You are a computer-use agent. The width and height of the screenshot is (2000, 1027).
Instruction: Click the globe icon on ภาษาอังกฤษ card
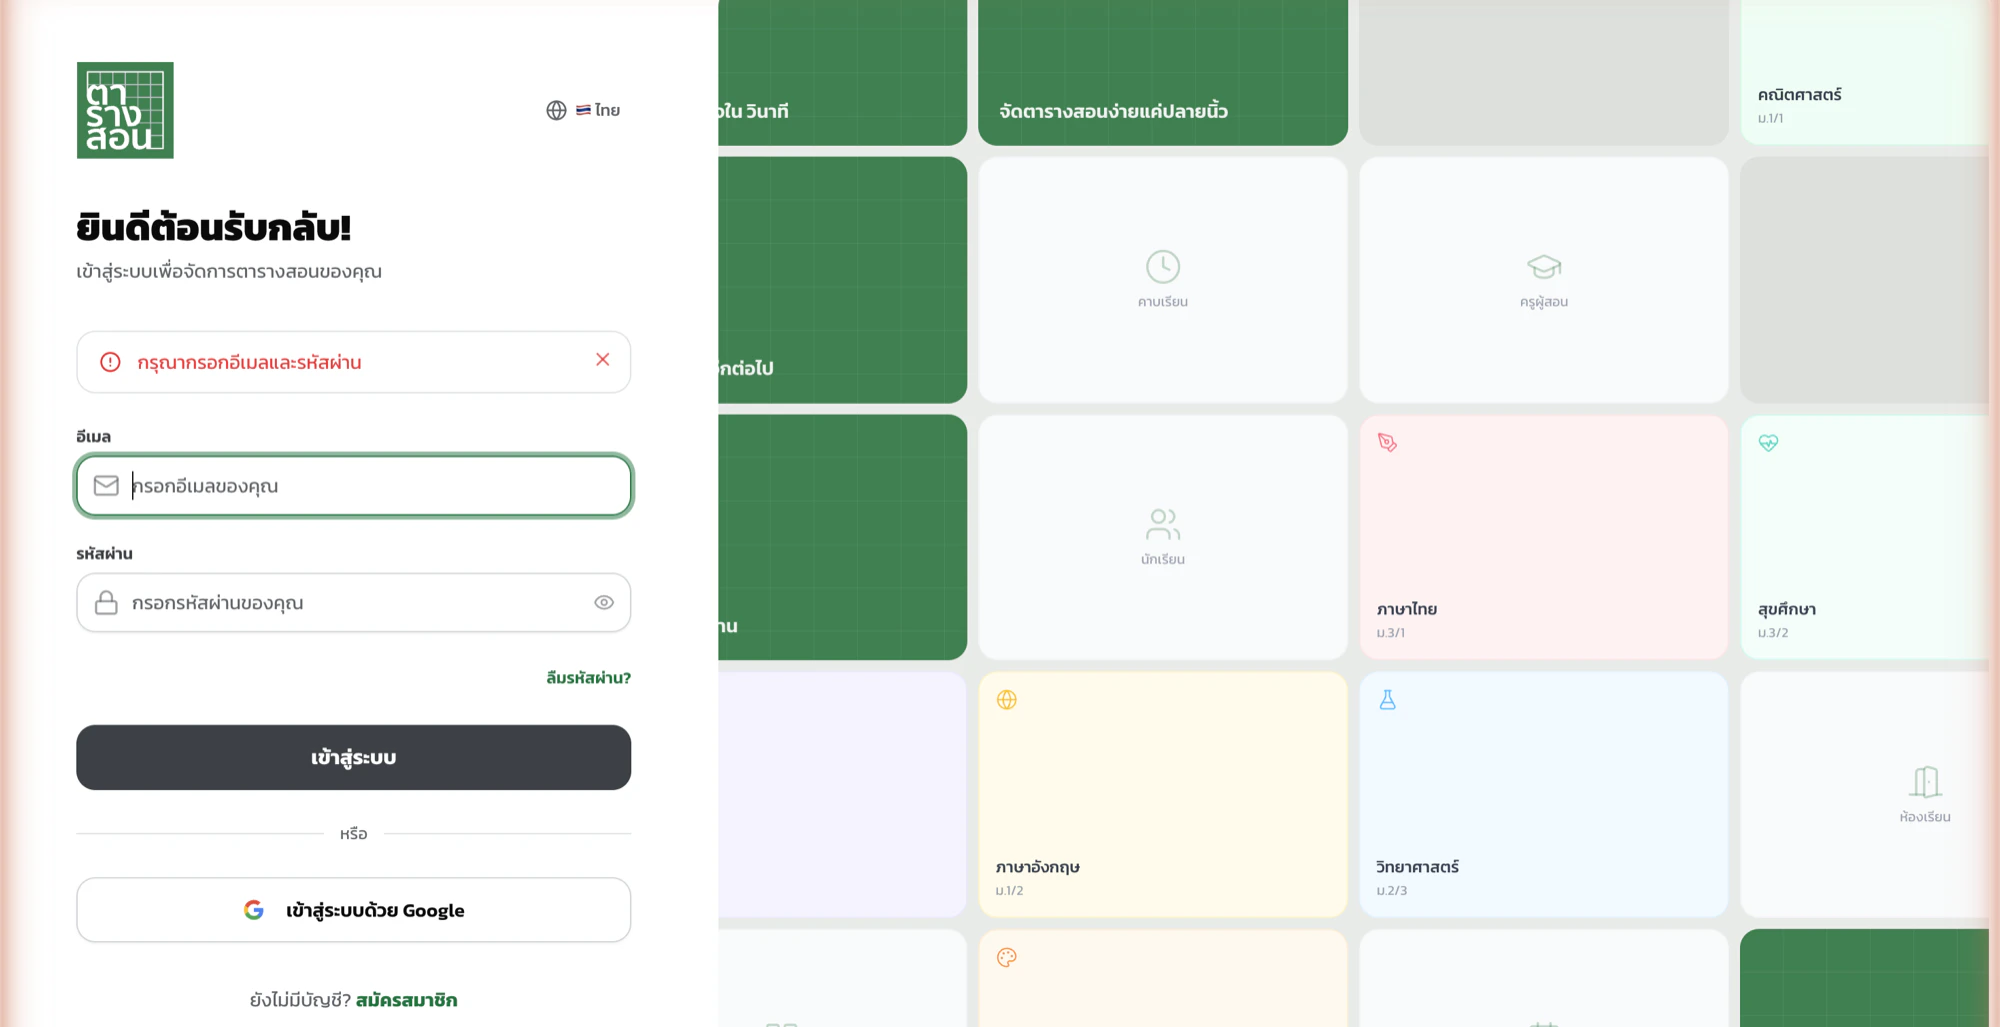[1007, 700]
